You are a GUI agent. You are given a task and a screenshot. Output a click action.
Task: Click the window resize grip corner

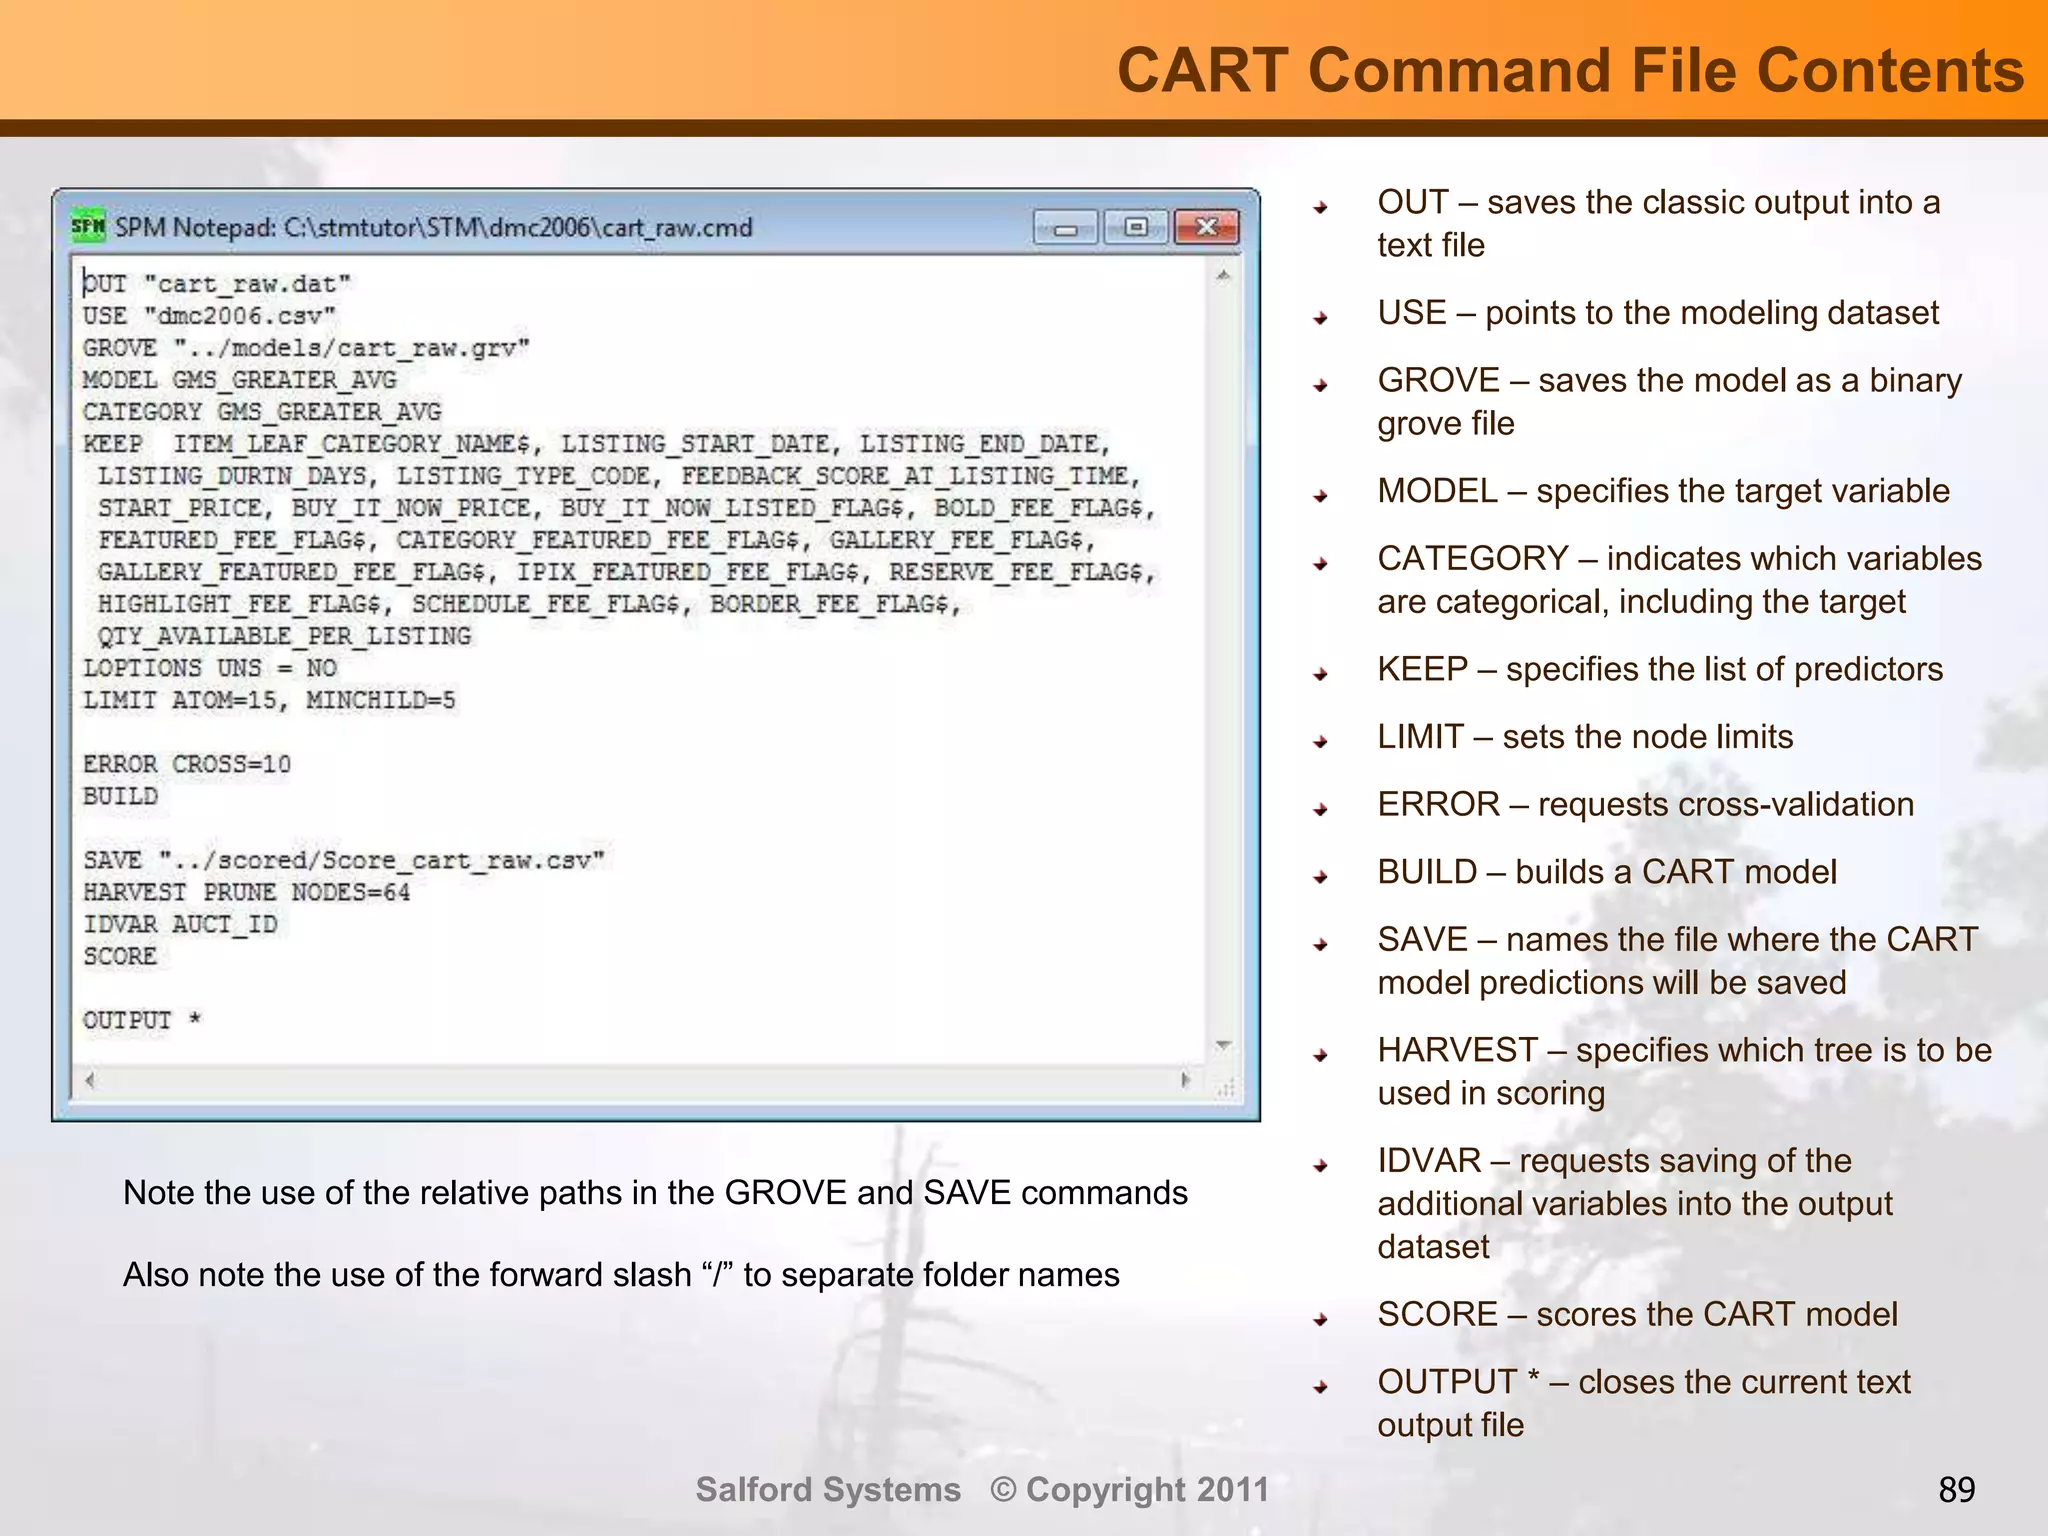coord(1225,1087)
